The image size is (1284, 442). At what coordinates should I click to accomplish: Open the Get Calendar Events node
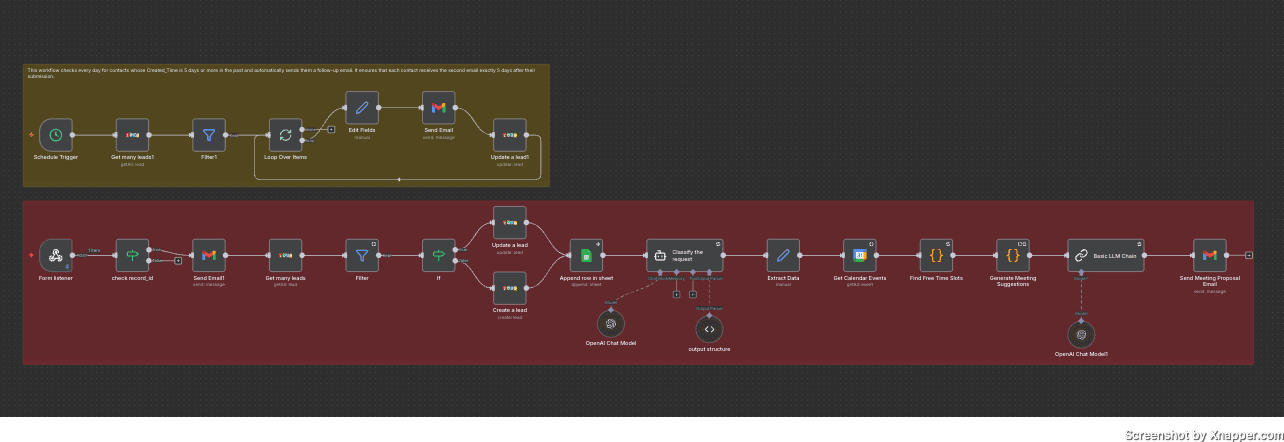pos(859,255)
